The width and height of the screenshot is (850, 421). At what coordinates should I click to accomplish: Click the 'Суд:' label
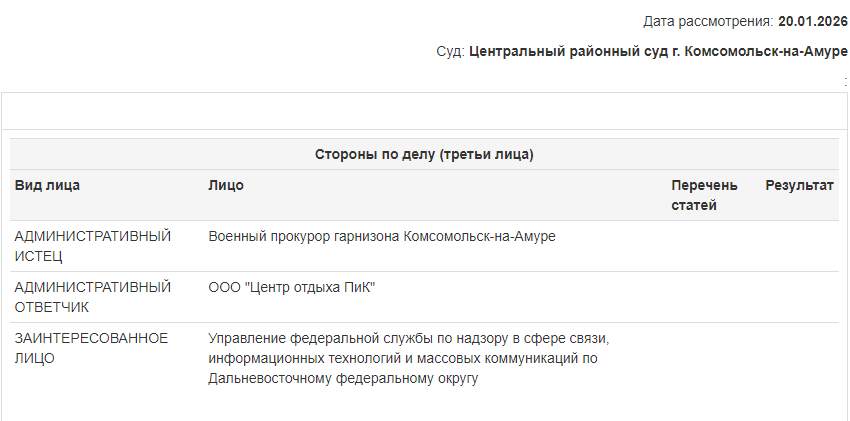pyautogui.click(x=450, y=51)
